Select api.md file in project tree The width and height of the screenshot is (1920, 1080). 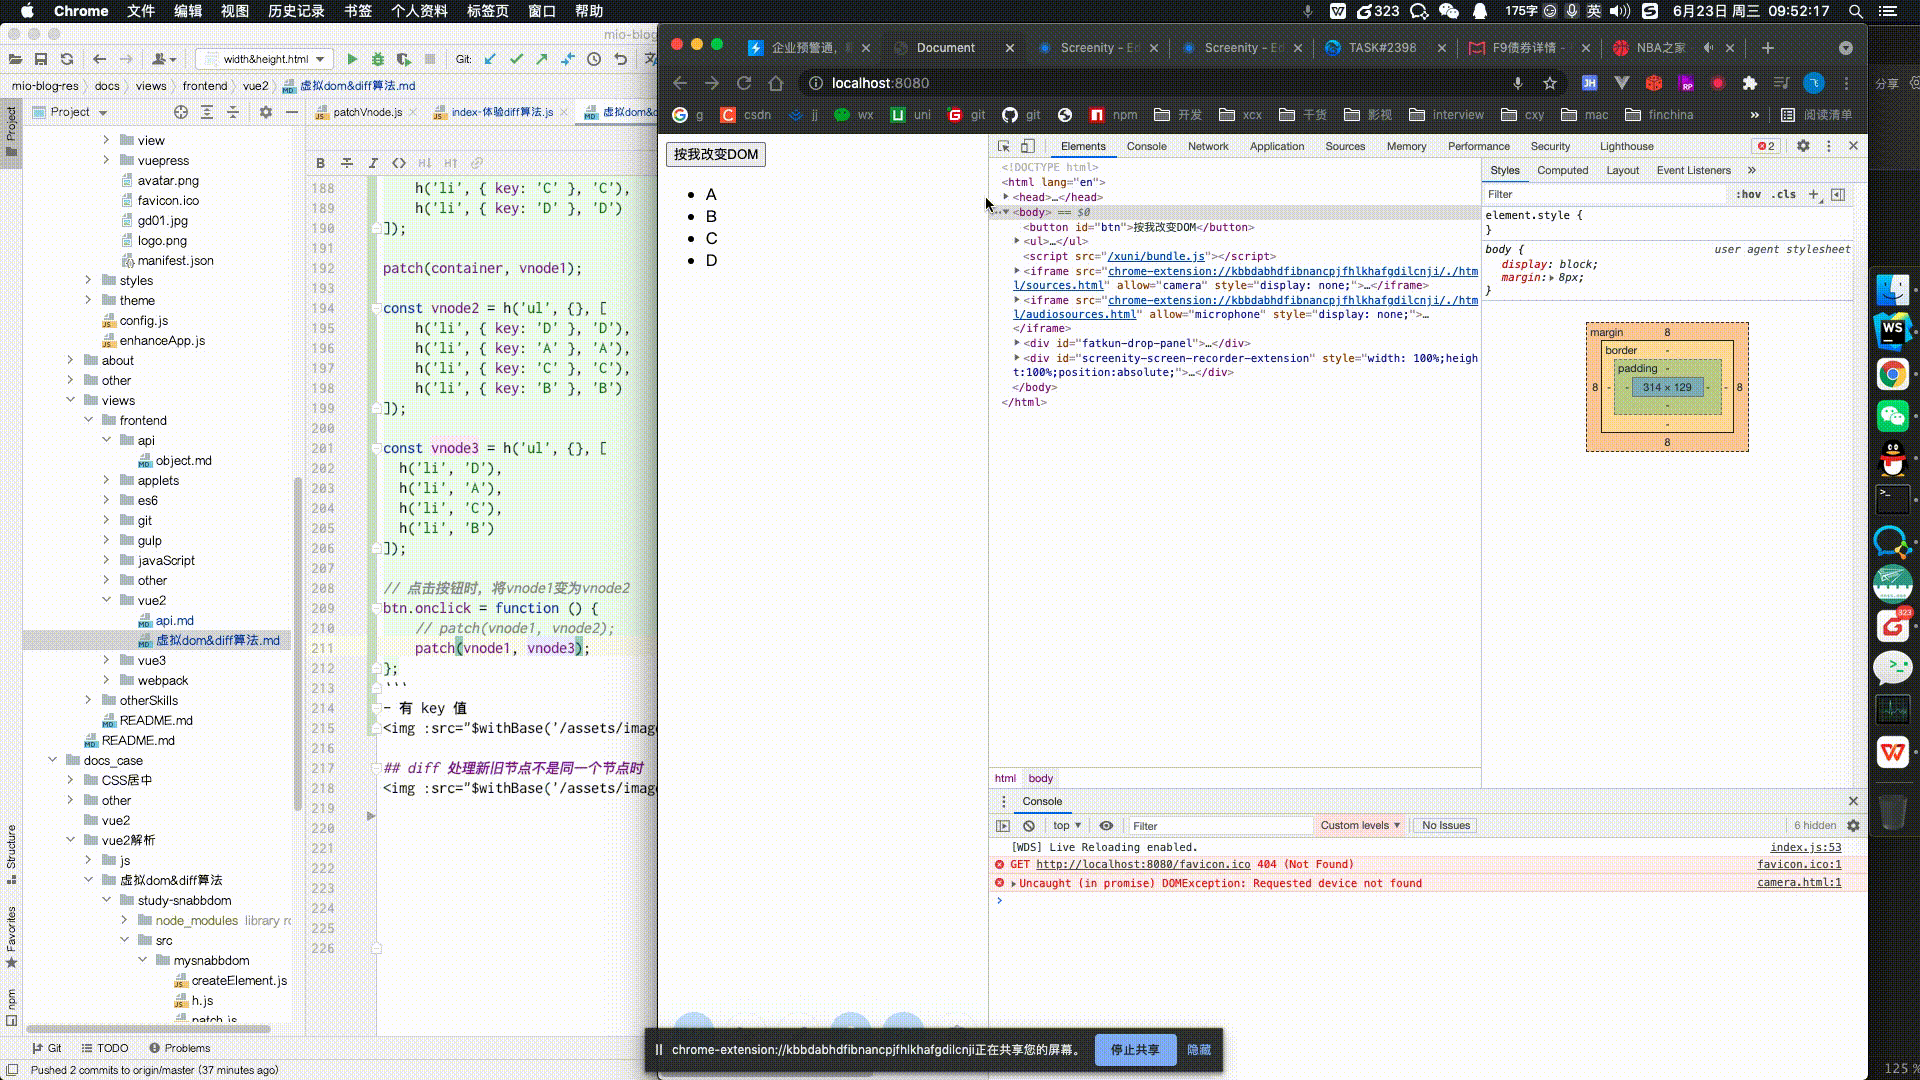pyautogui.click(x=174, y=620)
